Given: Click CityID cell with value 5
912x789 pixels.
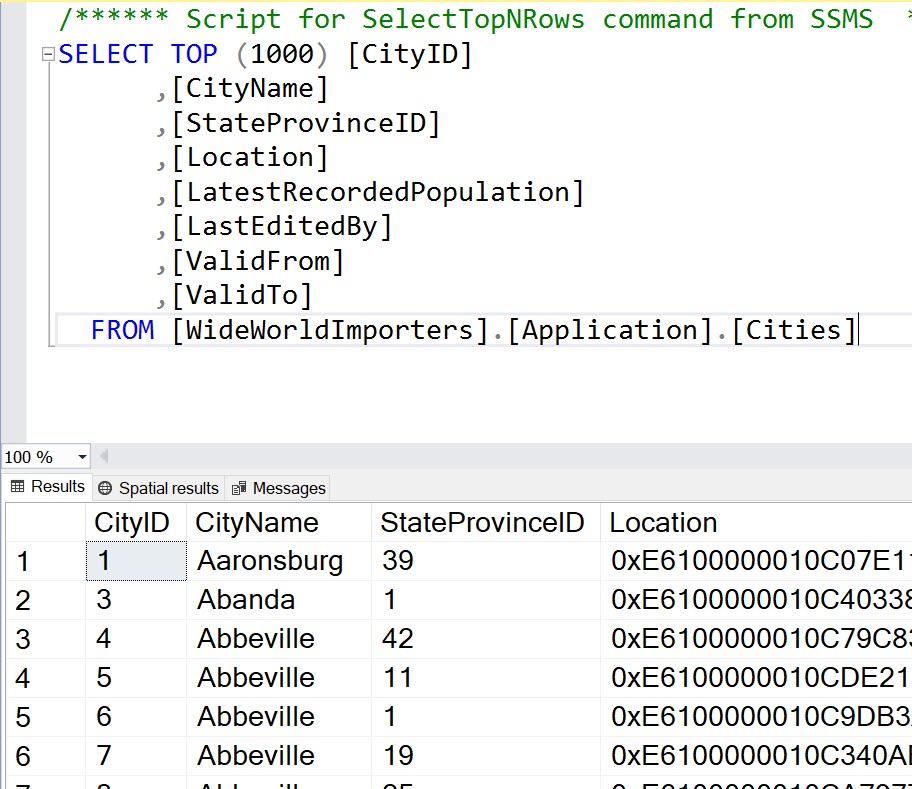Looking at the screenshot, I should click(x=136, y=678).
